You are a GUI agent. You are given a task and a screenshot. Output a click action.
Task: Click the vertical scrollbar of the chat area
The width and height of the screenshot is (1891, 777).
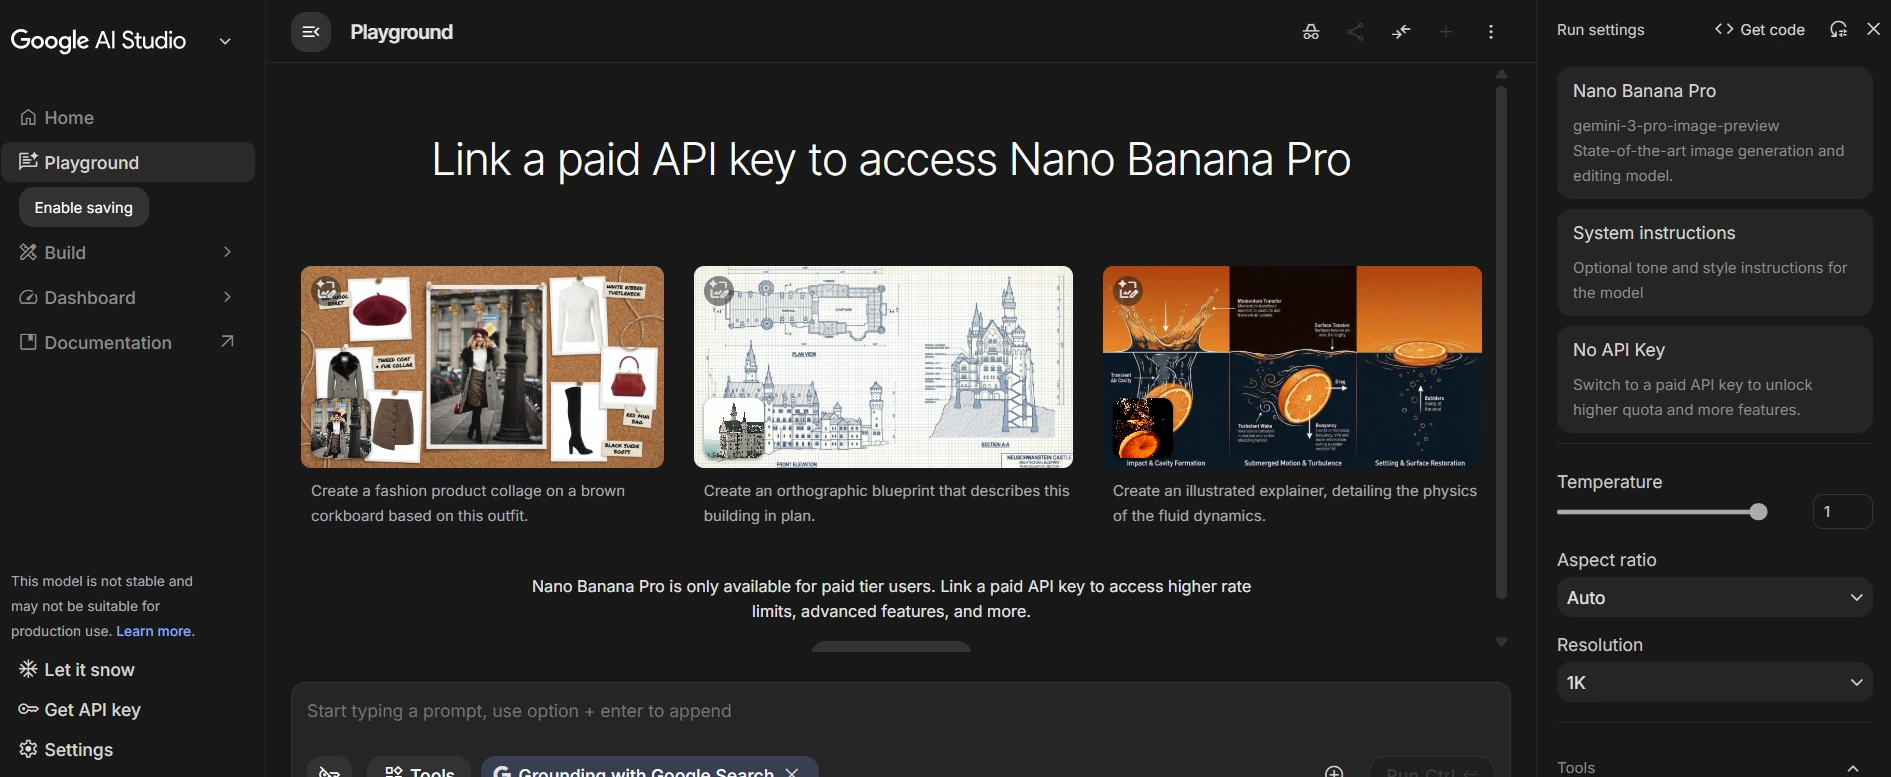coord(1501,343)
